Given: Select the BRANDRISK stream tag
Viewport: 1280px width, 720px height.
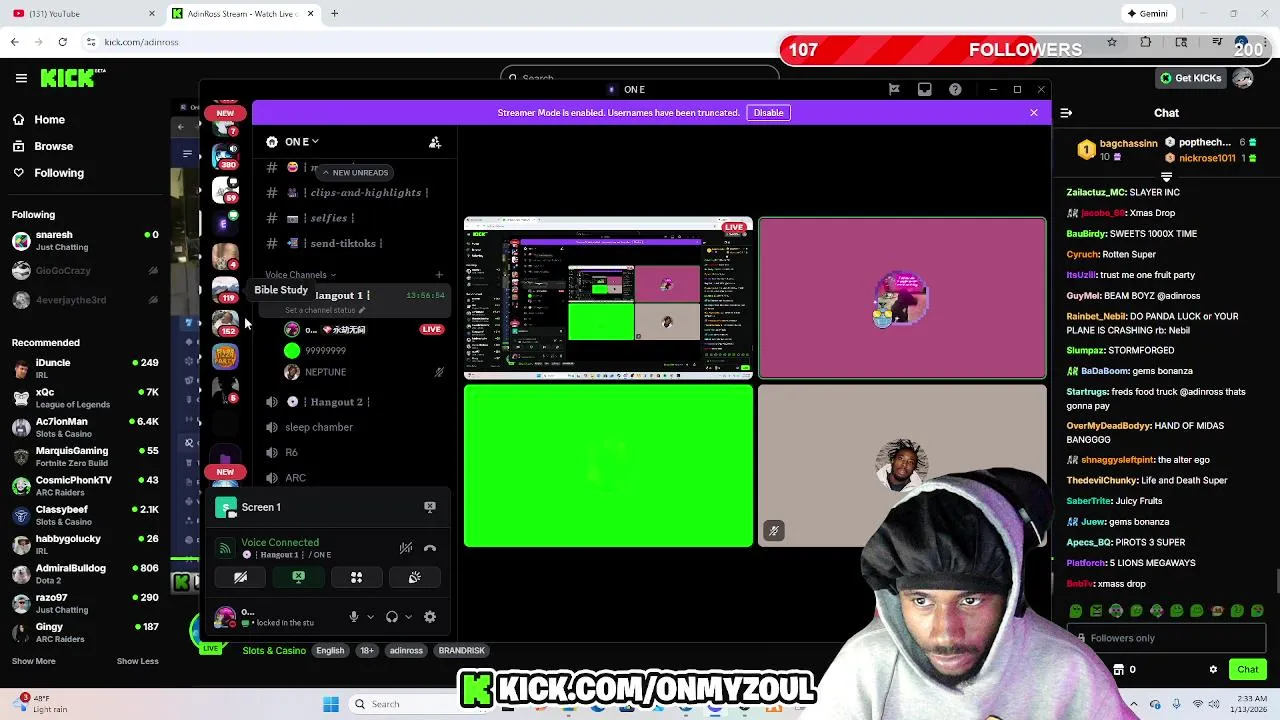Looking at the screenshot, I should click(x=461, y=651).
